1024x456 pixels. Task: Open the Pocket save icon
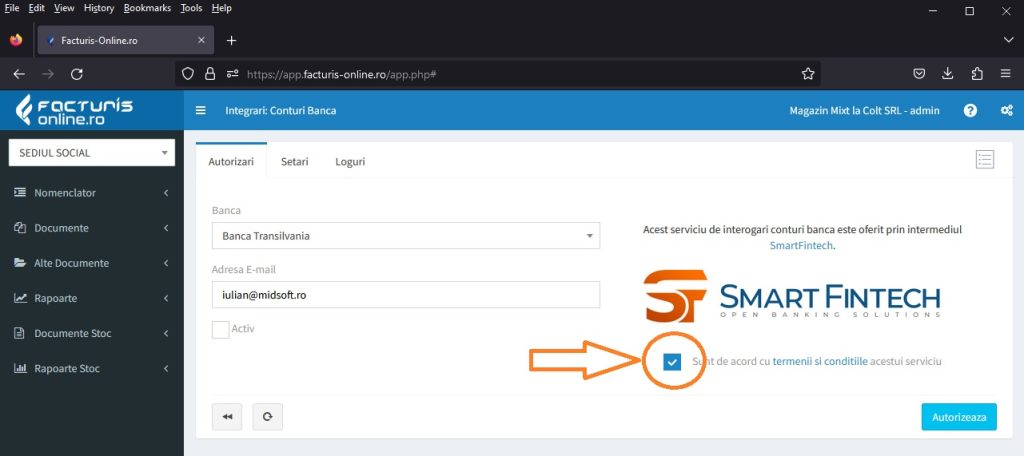coord(919,74)
